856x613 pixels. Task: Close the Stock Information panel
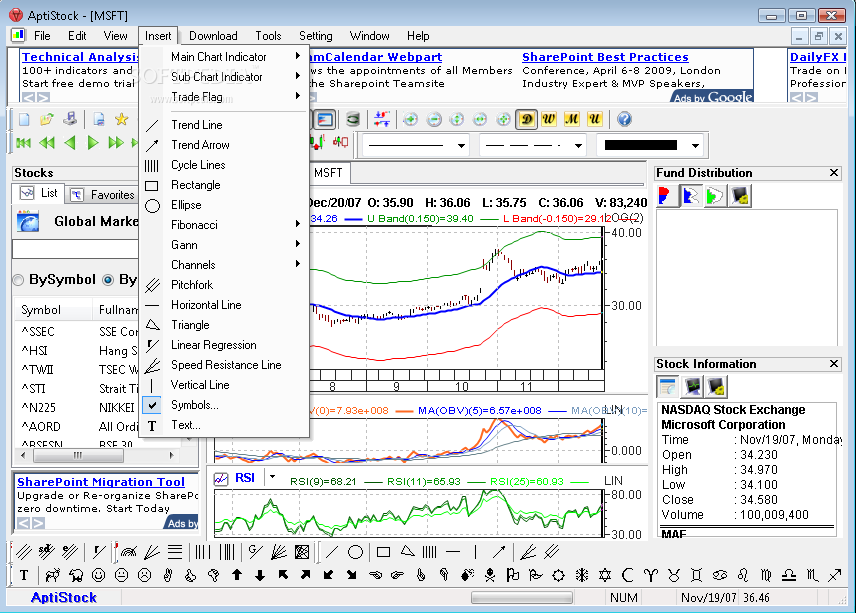[834, 364]
